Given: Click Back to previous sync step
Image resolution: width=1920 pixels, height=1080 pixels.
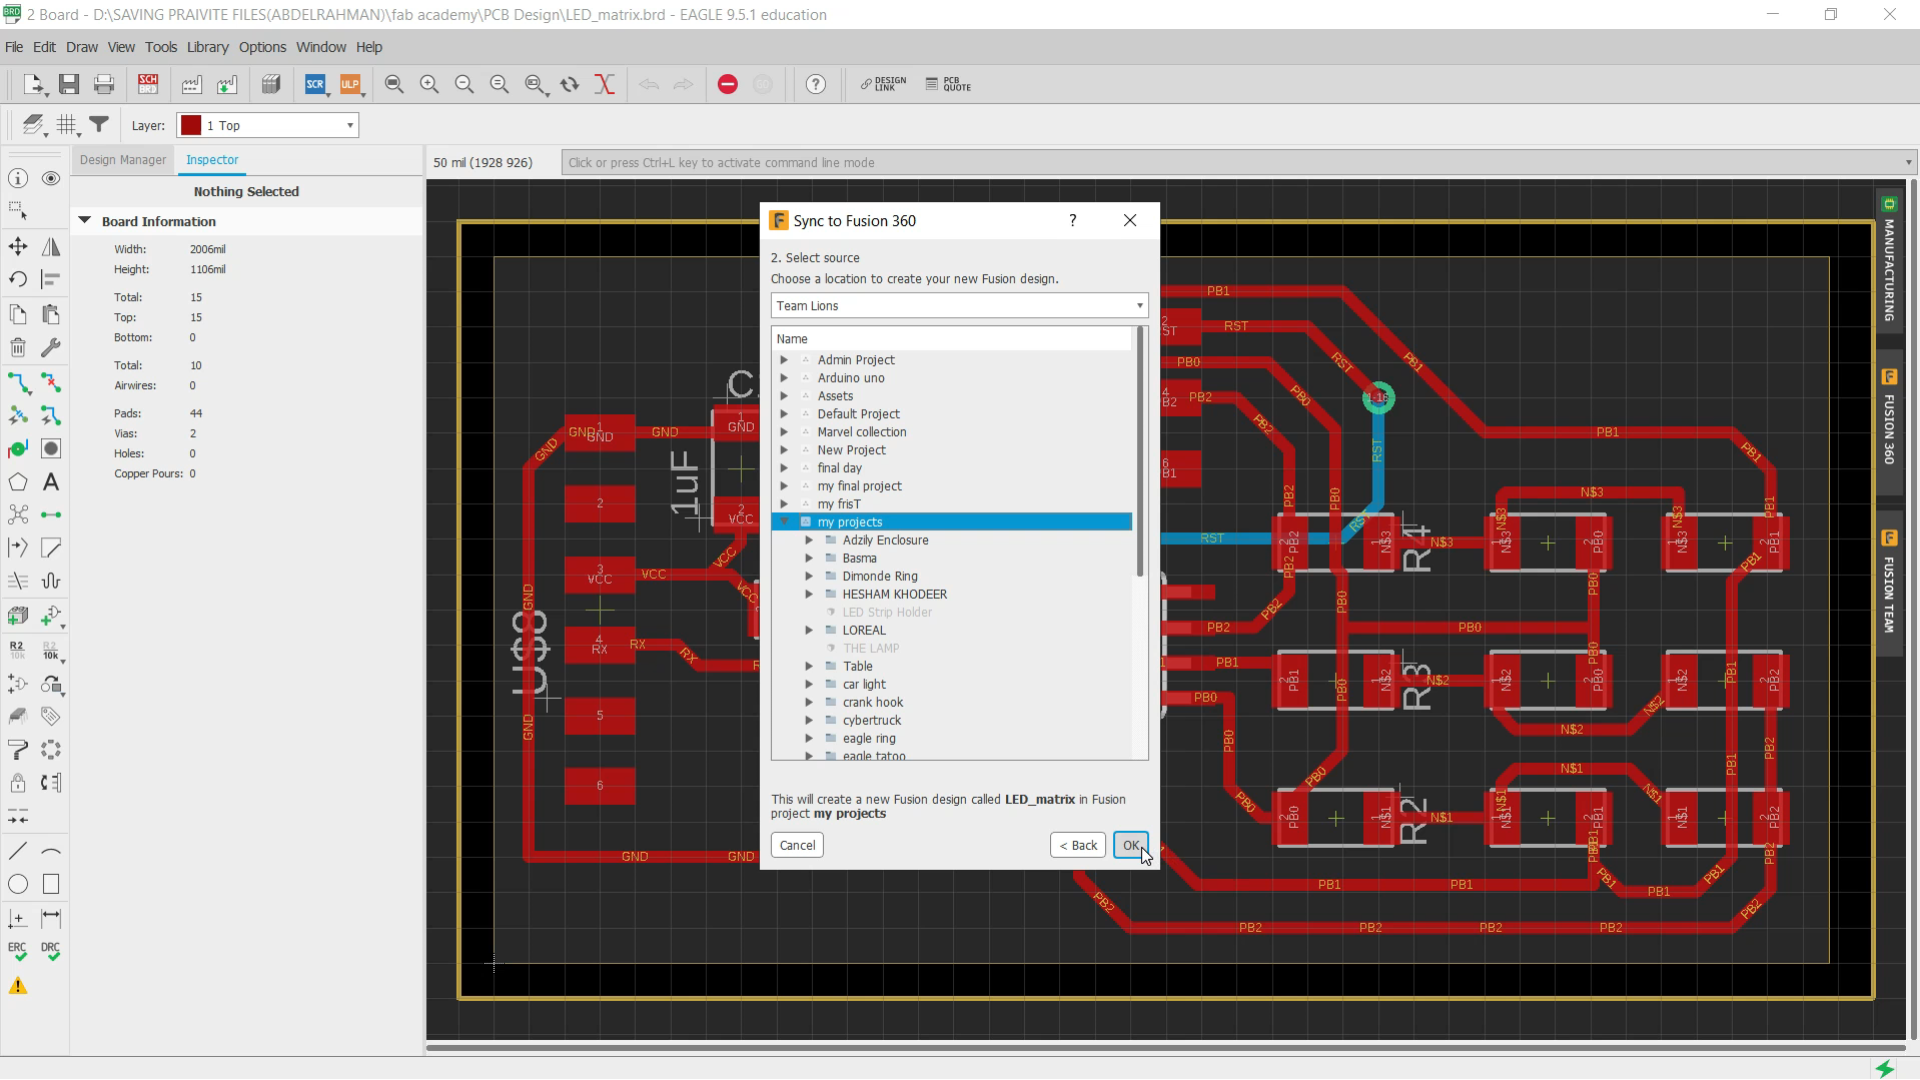Looking at the screenshot, I should (x=1081, y=845).
